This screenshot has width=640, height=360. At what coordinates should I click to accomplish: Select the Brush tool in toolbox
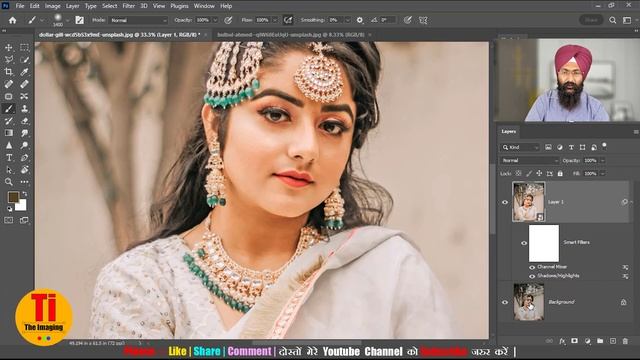tap(9, 109)
